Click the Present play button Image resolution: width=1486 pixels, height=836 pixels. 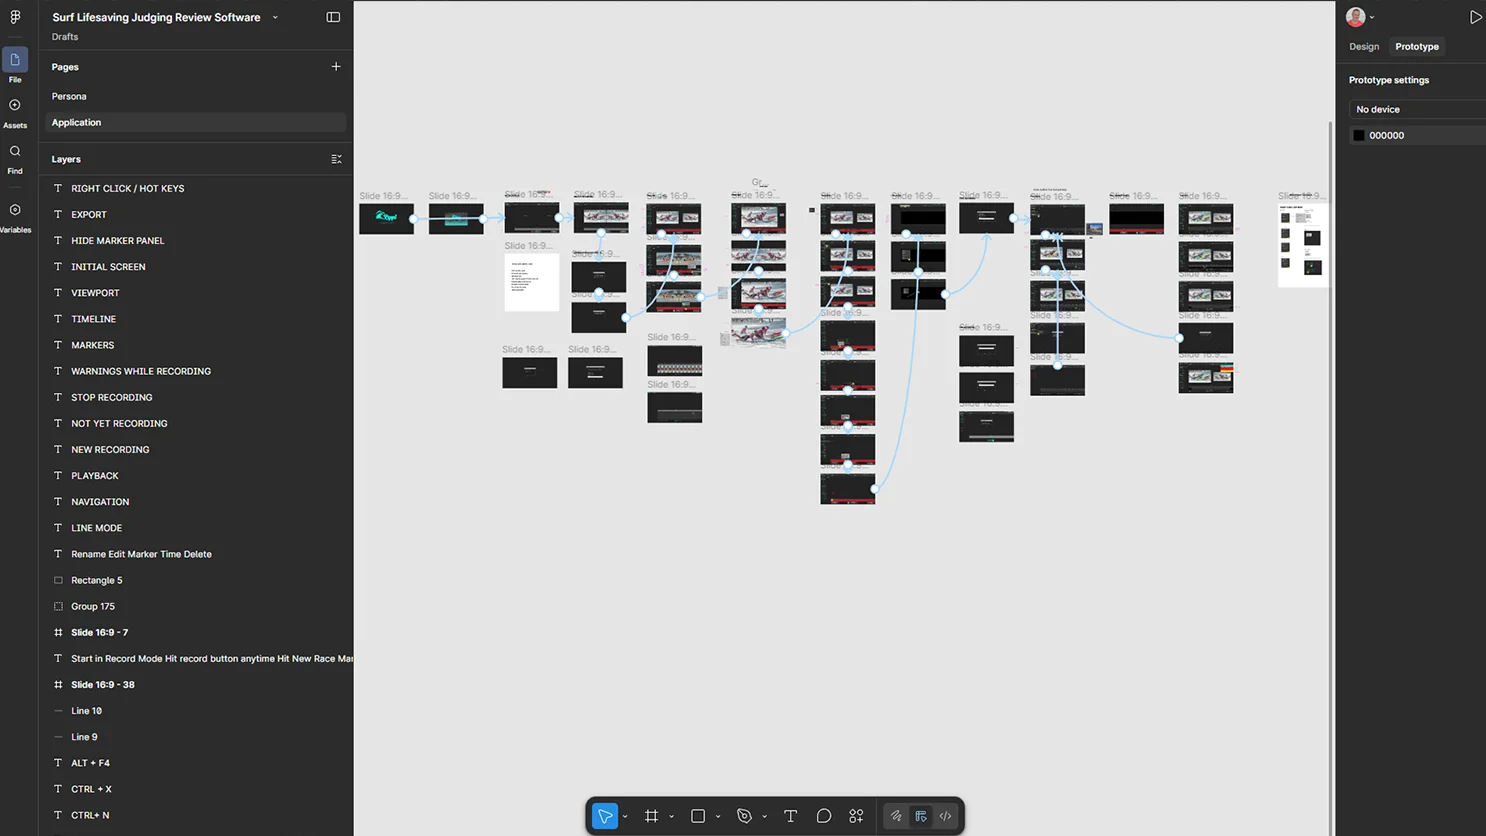click(1476, 16)
